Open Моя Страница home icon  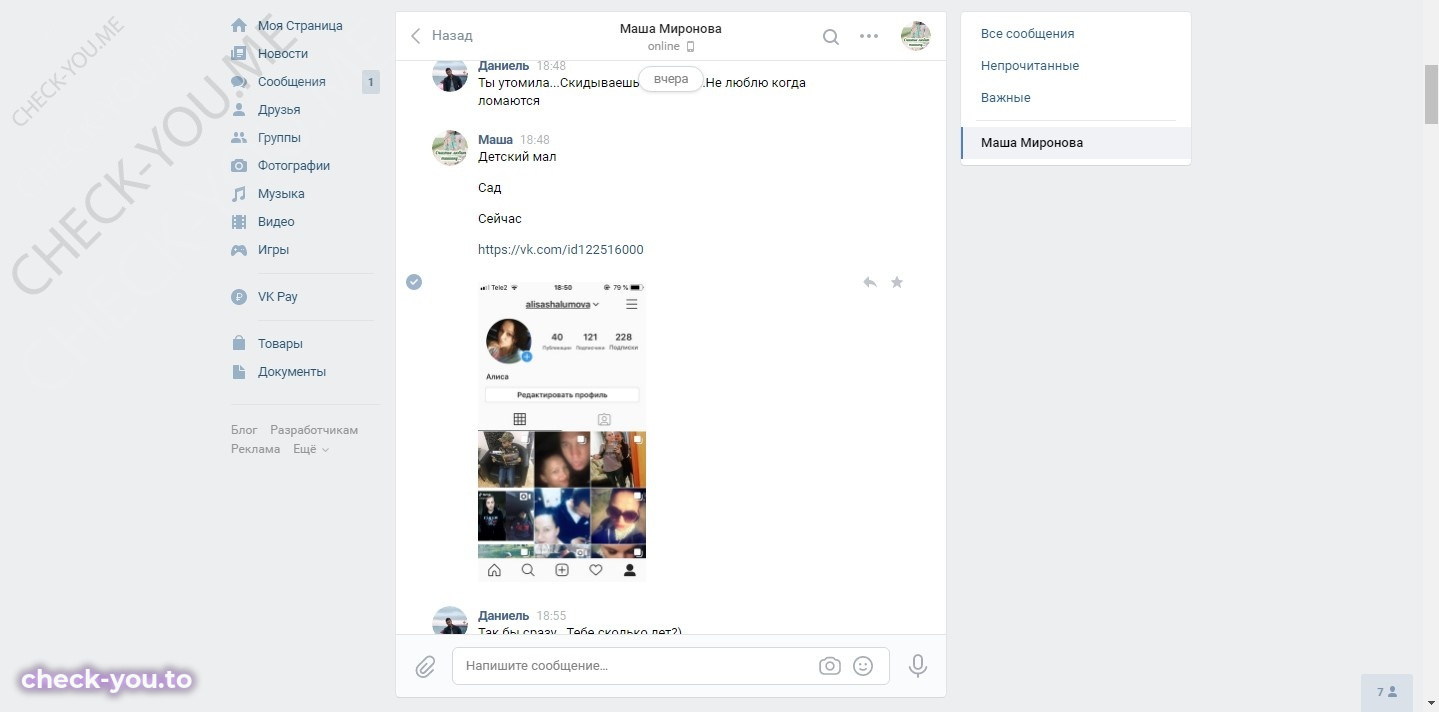pyautogui.click(x=239, y=25)
